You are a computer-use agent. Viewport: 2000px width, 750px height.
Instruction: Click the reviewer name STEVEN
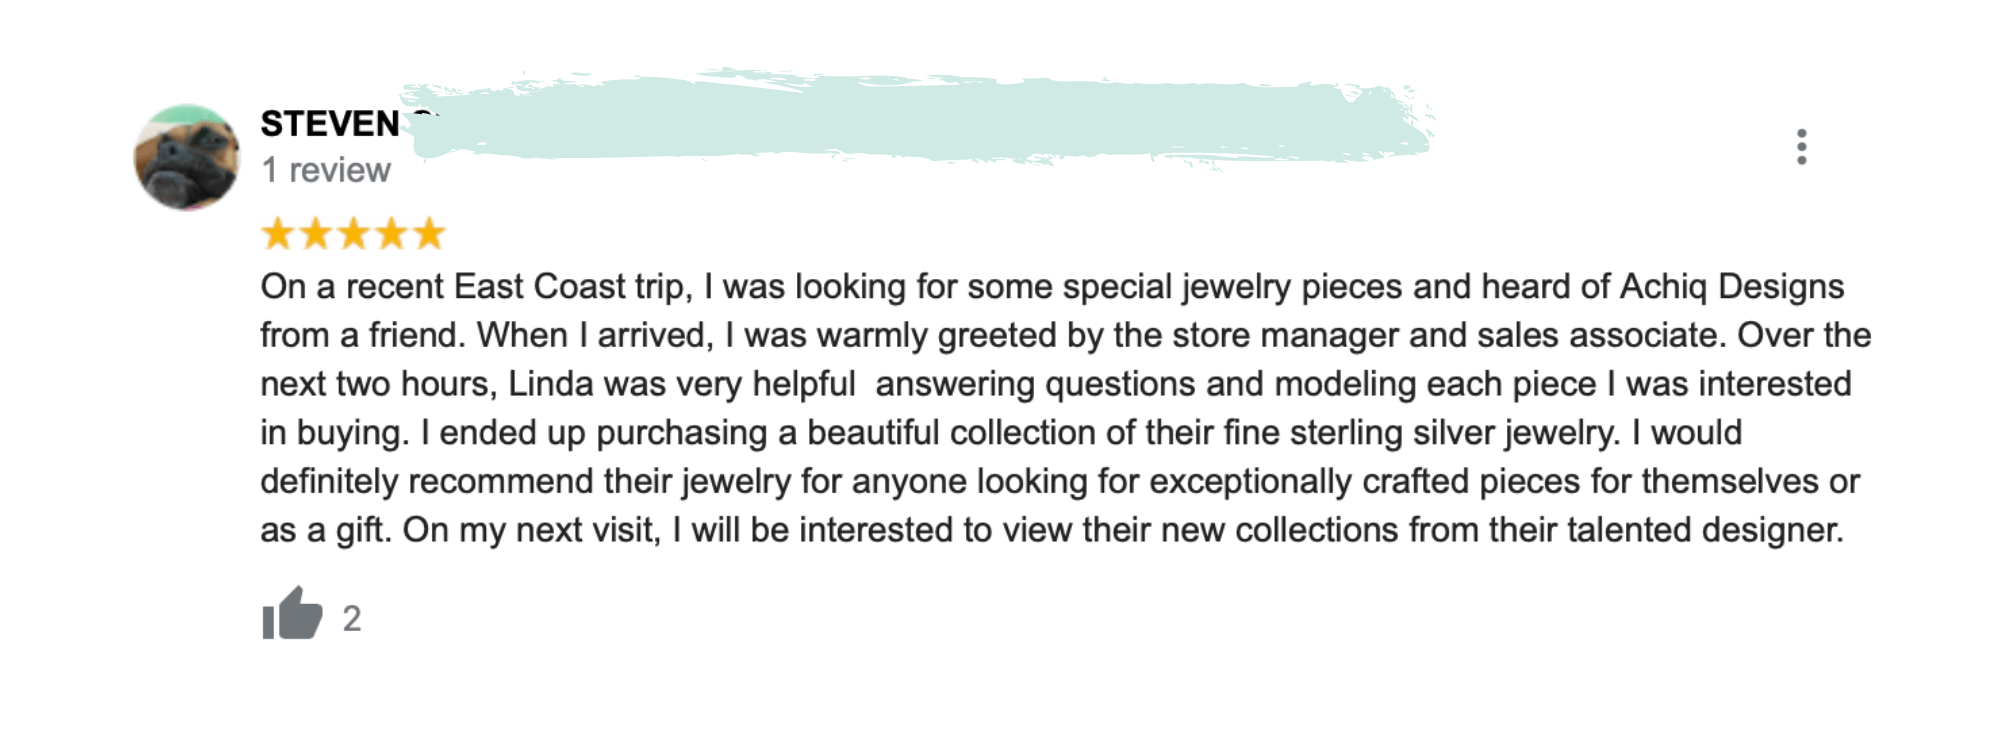point(330,124)
